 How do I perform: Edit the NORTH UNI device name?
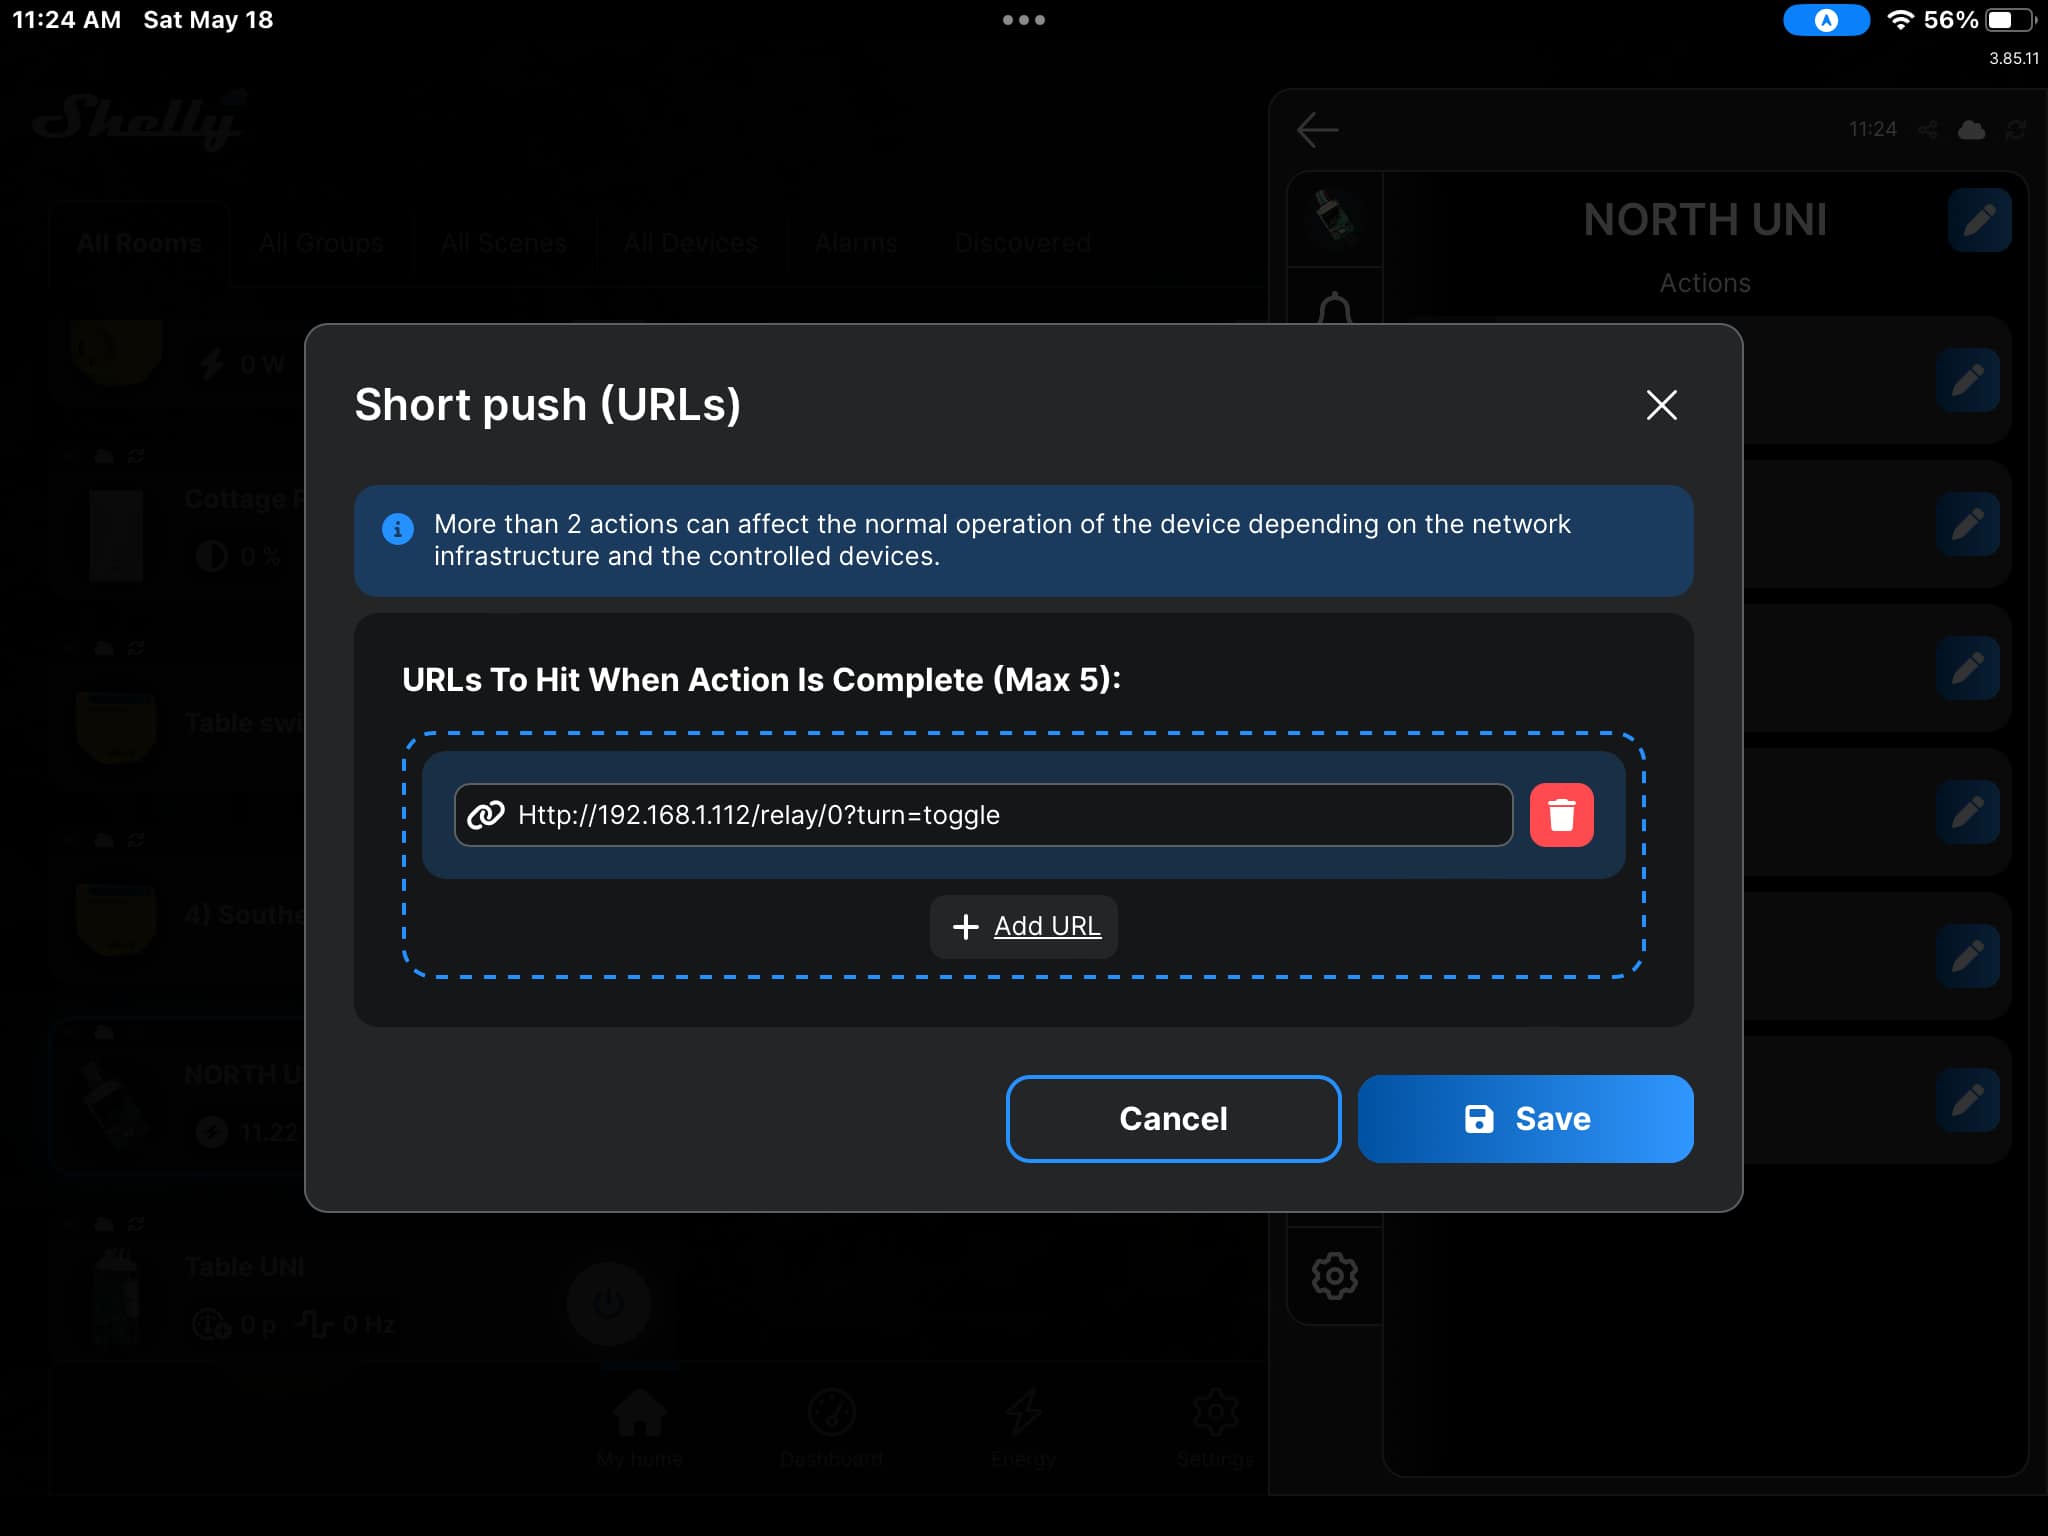1979,220
